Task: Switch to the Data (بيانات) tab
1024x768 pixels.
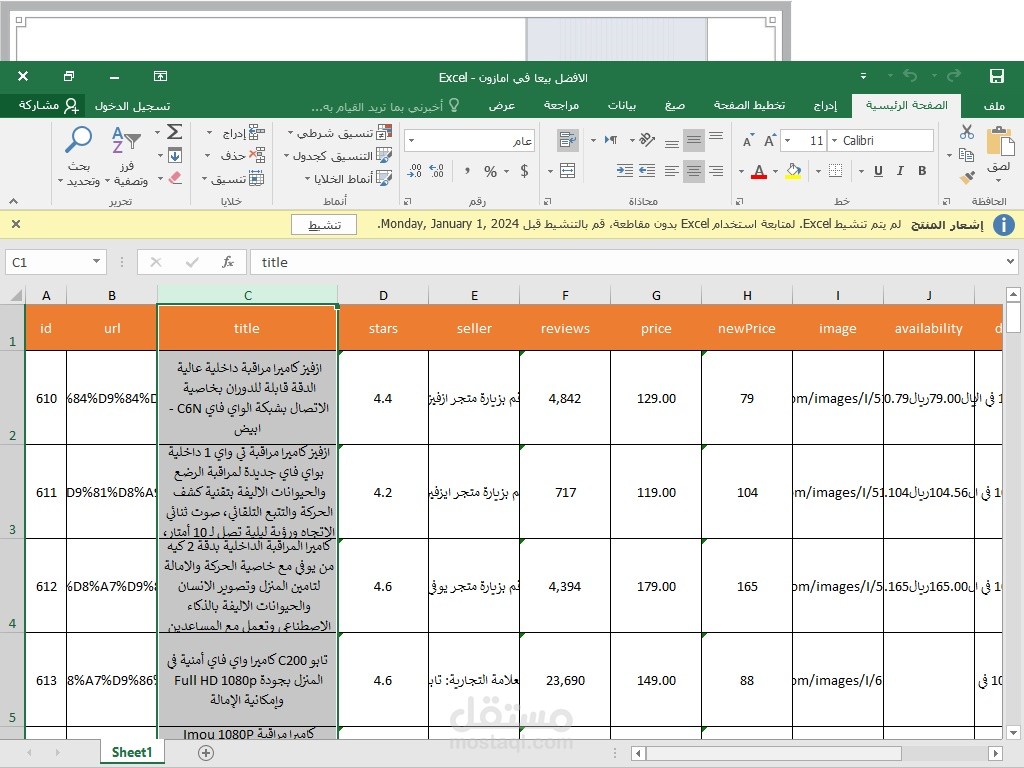Action: 622,105
